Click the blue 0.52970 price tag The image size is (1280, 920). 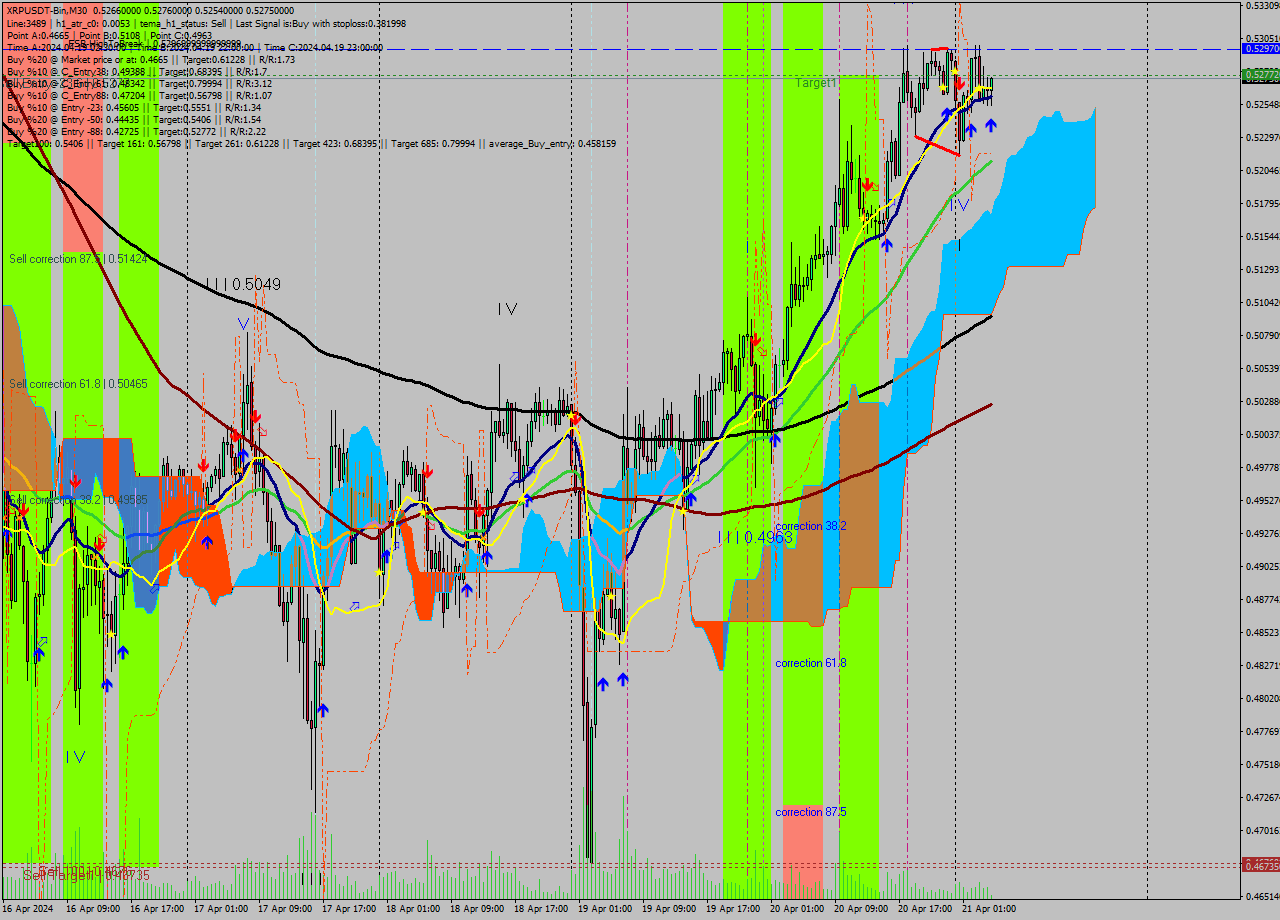[x=1260, y=48]
